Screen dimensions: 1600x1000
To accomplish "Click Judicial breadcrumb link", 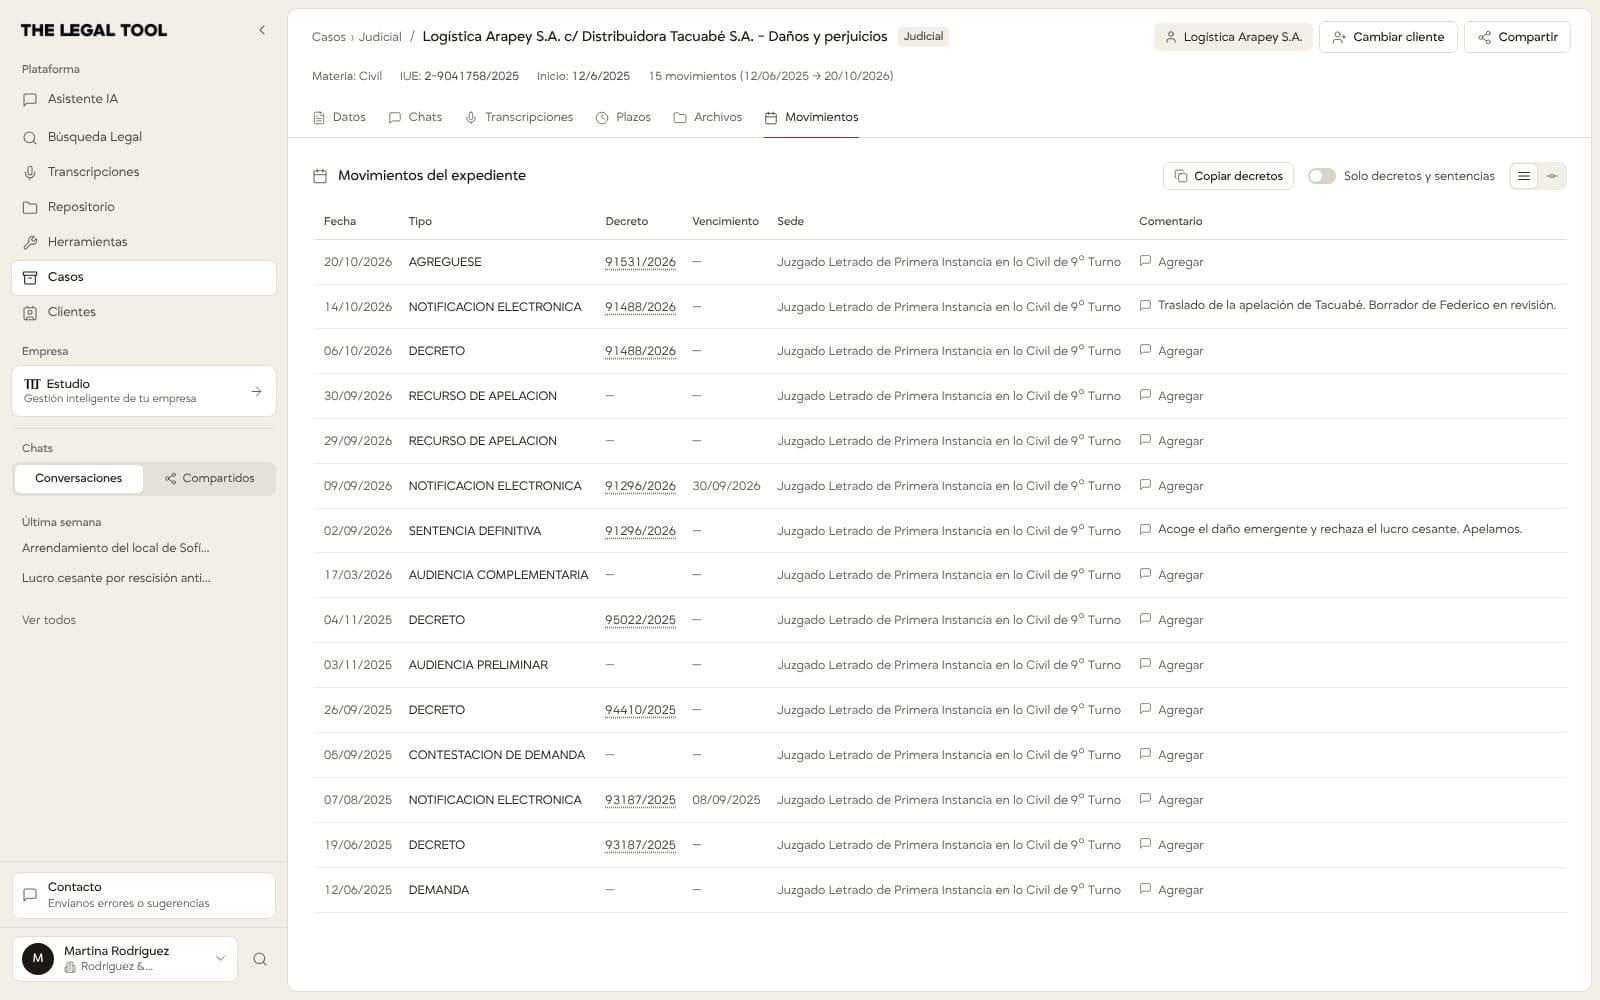I will click(380, 37).
